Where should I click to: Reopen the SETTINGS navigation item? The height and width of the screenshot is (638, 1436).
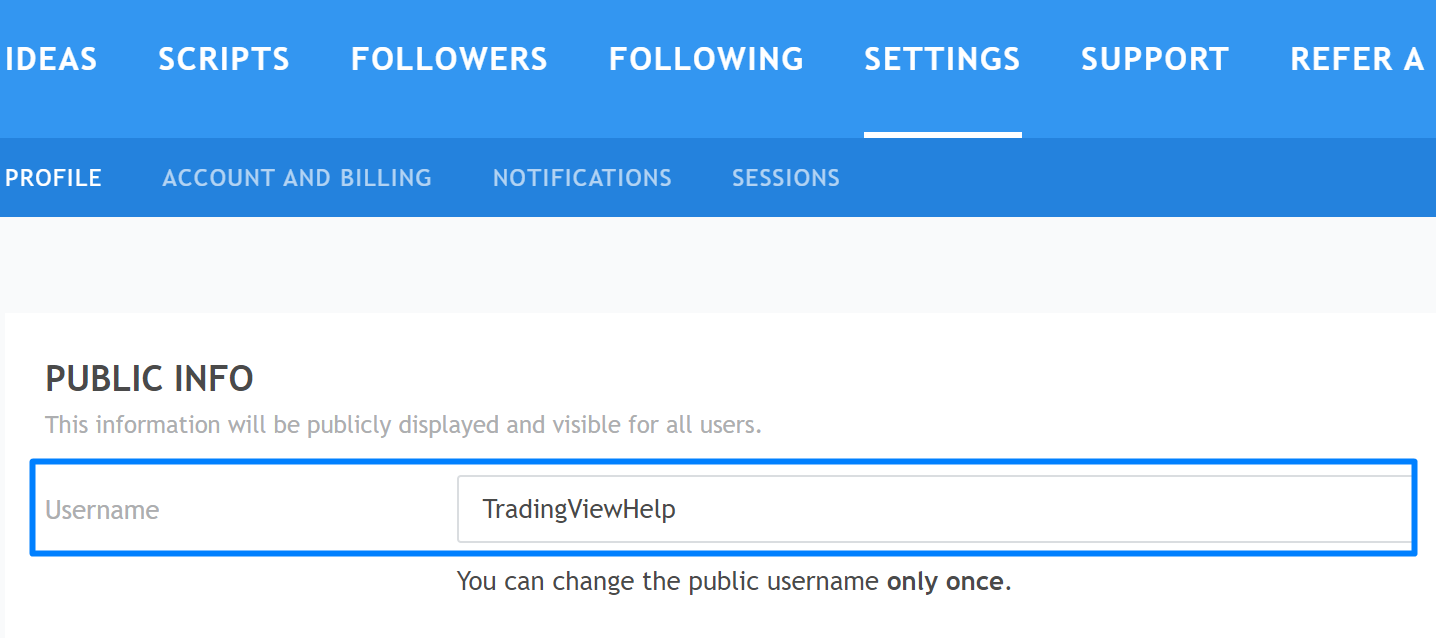tap(942, 58)
